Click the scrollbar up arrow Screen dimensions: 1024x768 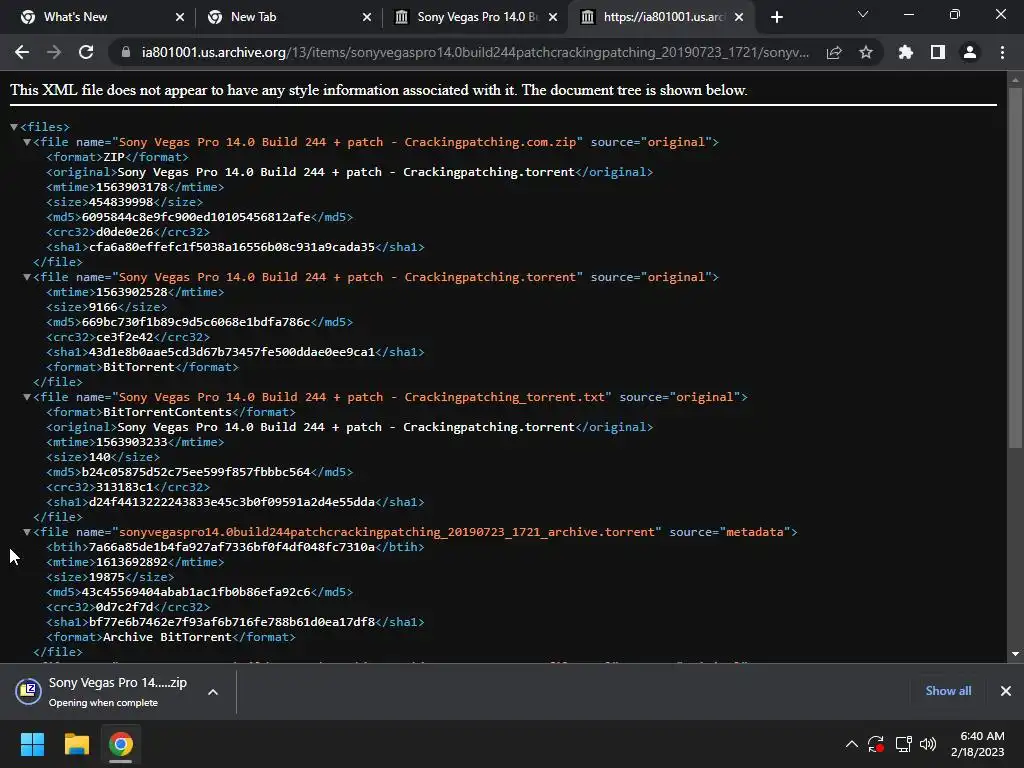[1015, 80]
